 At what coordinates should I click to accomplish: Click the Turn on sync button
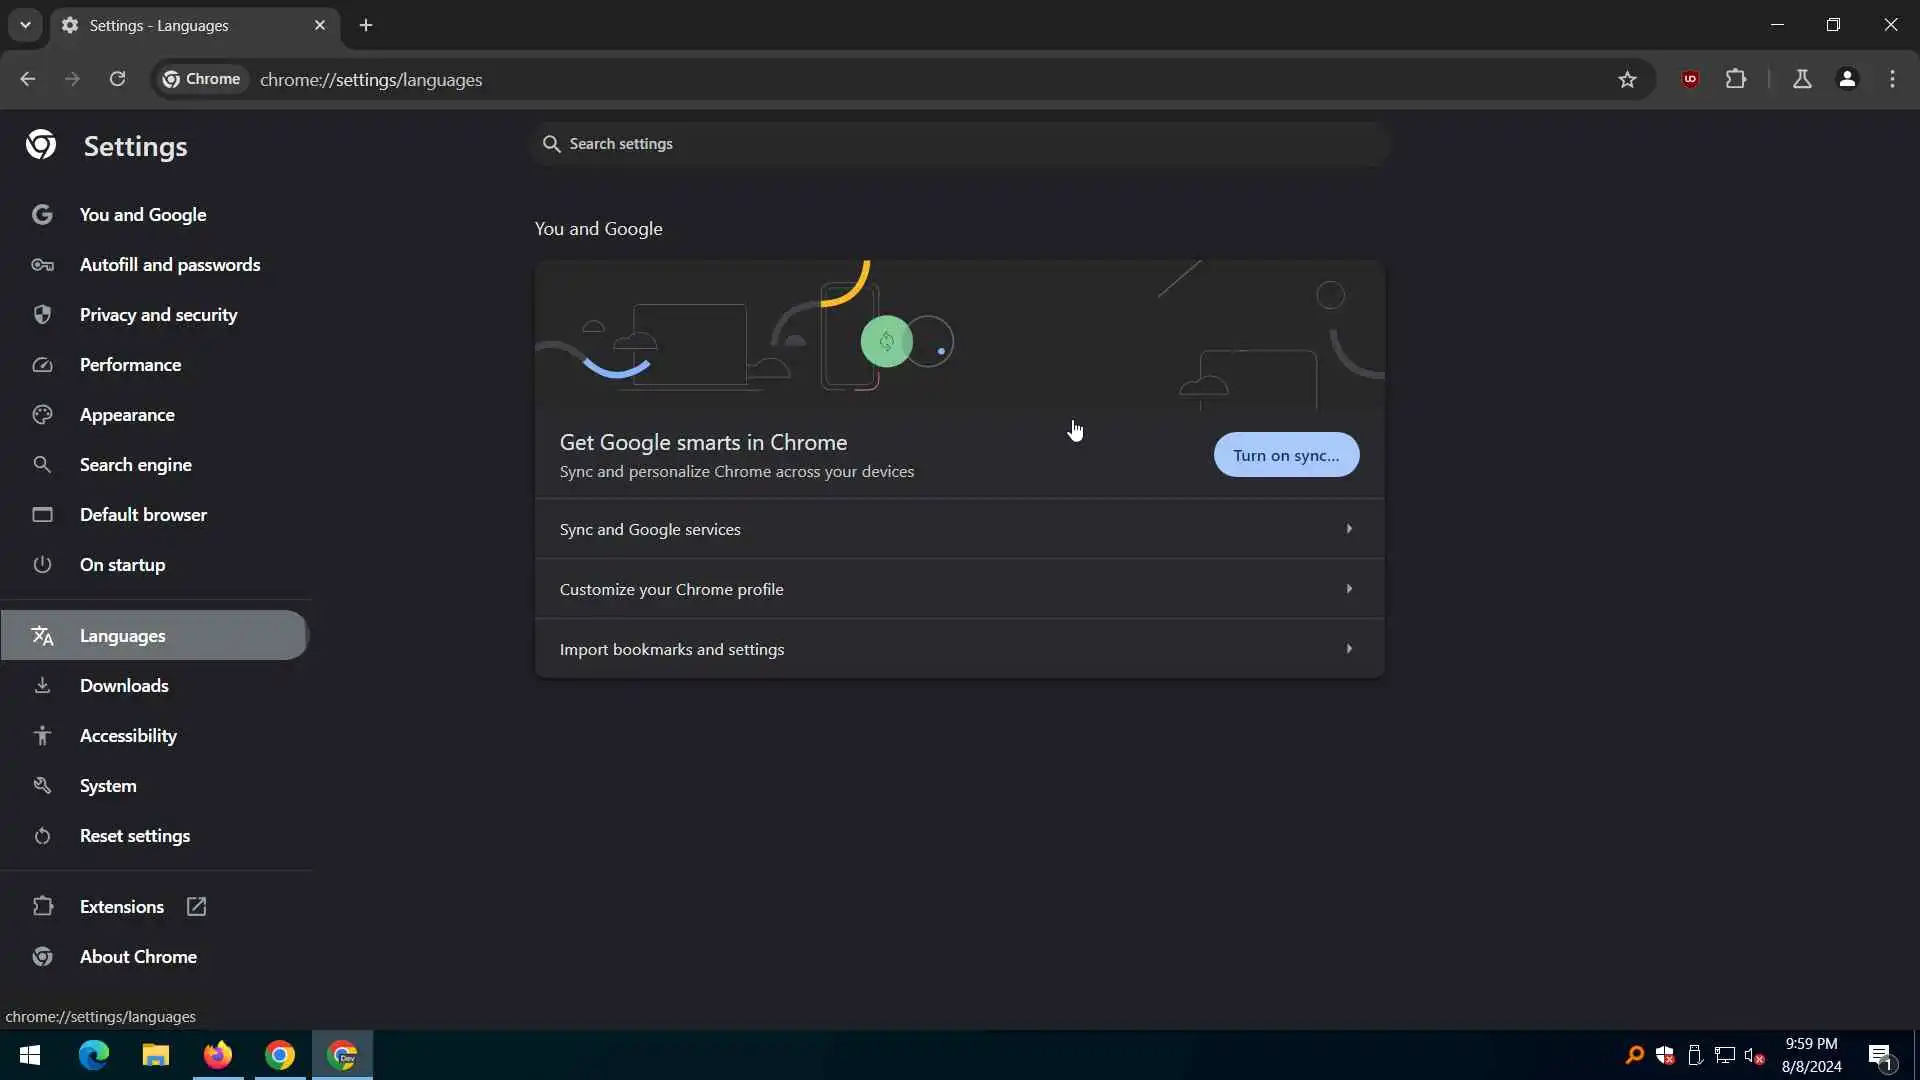coord(1285,455)
